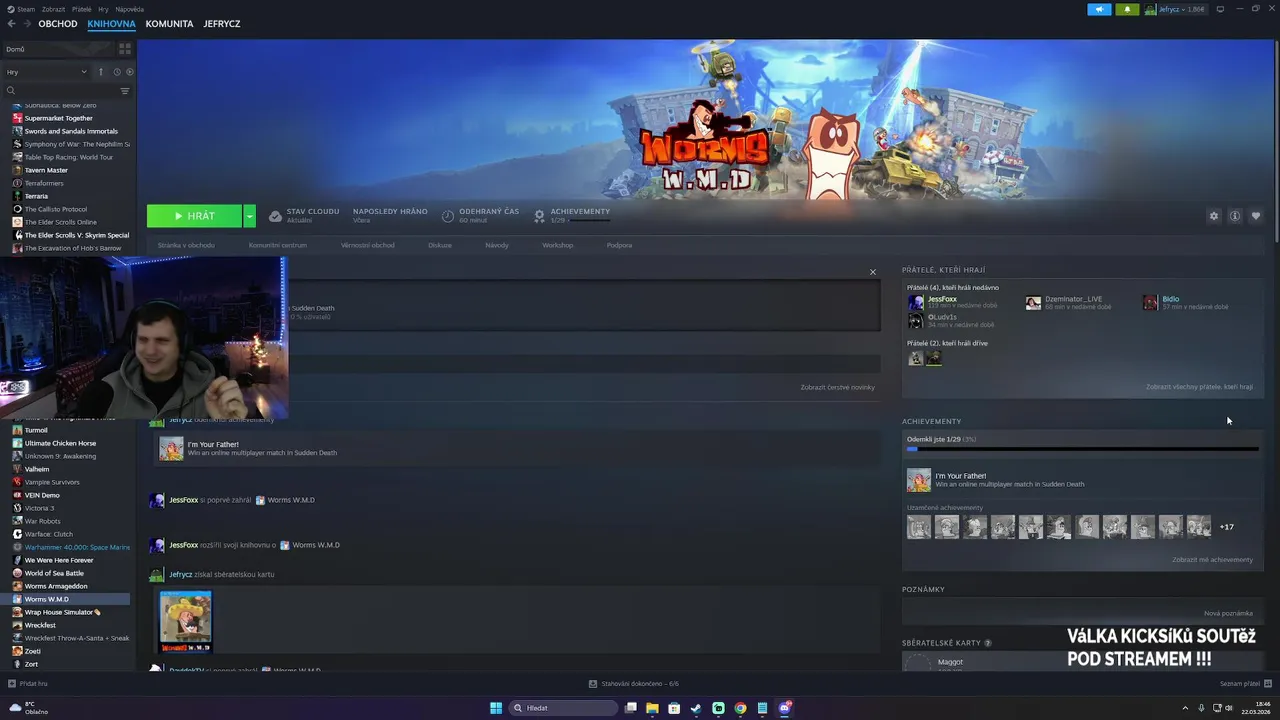Open Komunitní centrum link

(x=278, y=245)
